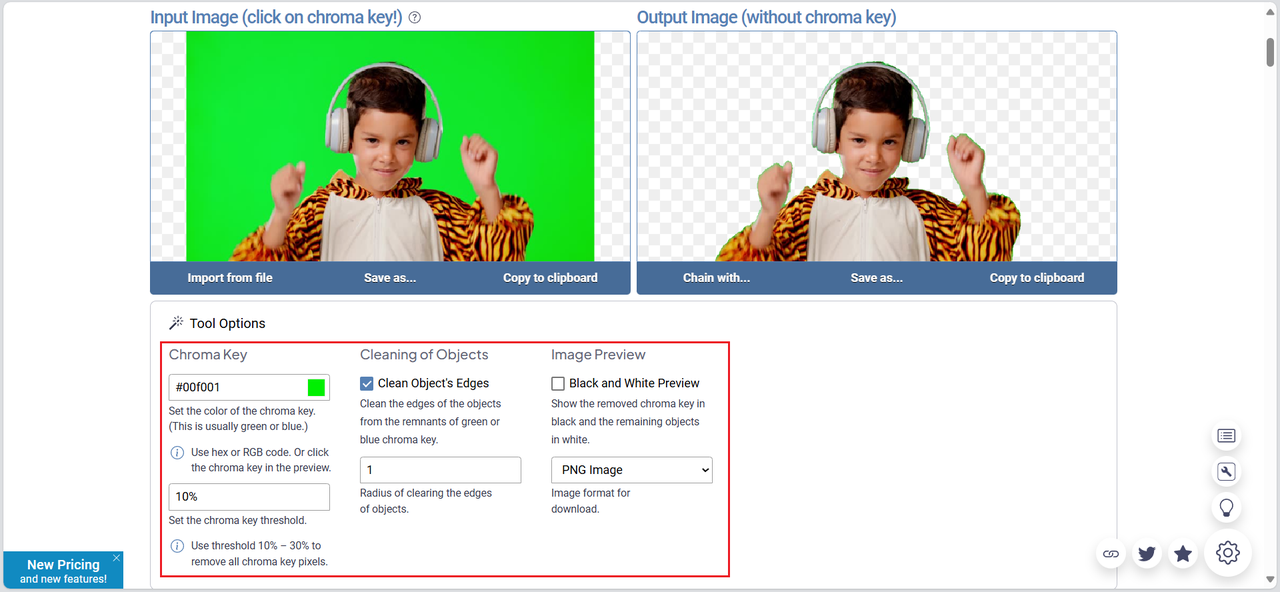
Task: Click Import from file button
Action: point(230,278)
